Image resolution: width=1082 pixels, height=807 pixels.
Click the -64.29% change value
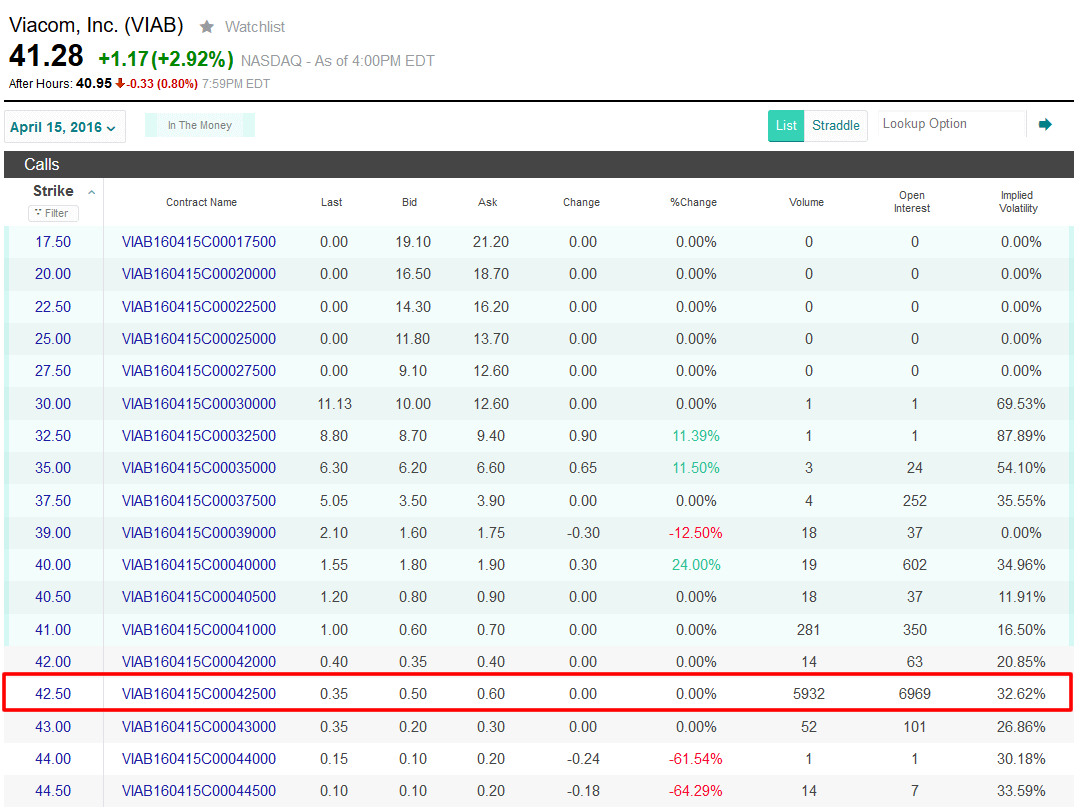696,791
